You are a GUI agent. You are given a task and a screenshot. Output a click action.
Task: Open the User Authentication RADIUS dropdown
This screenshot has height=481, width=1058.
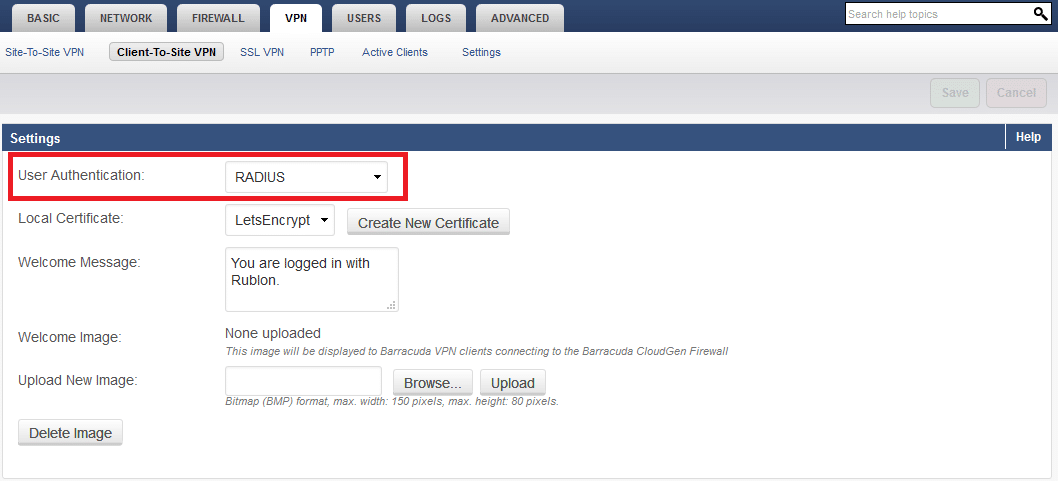pos(306,177)
